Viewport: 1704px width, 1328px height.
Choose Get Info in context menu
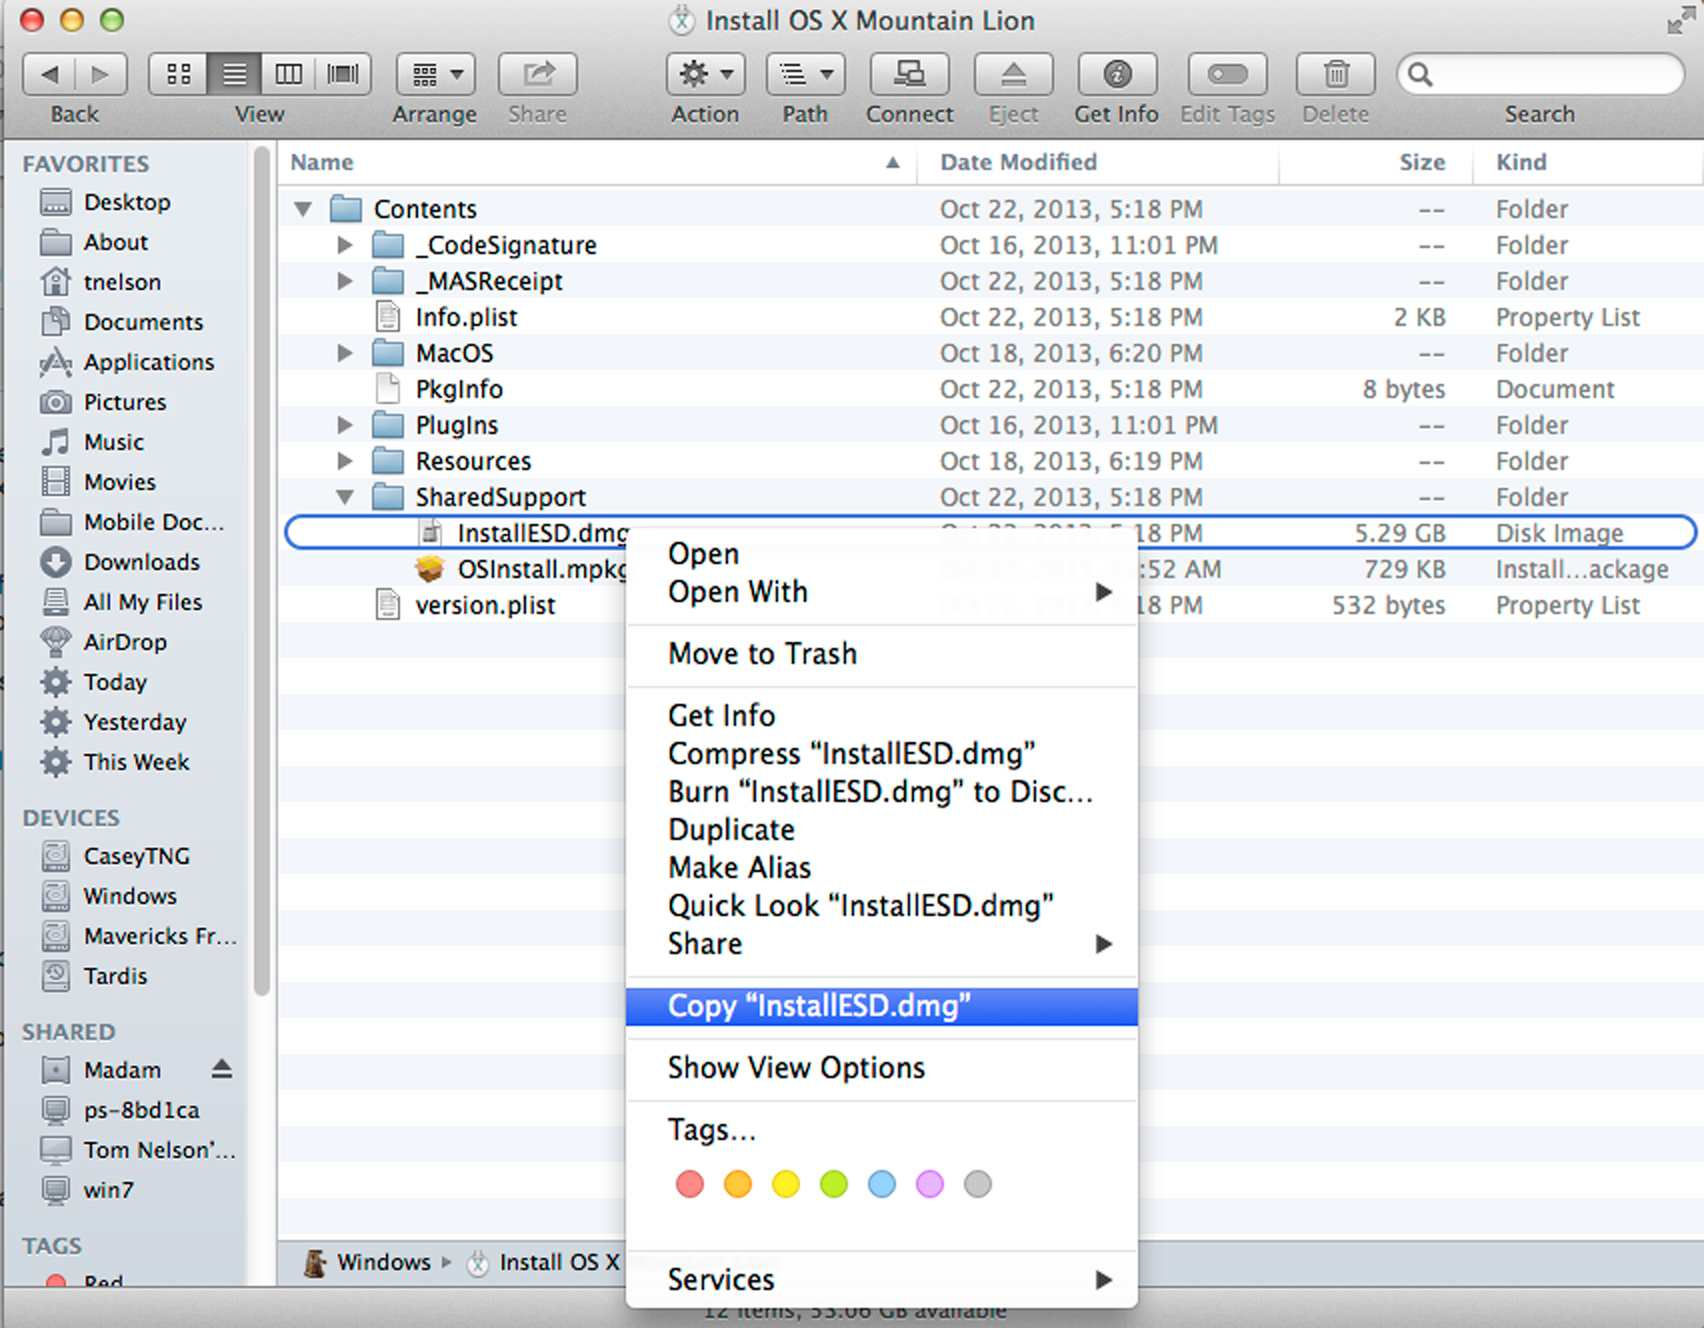(x=882, y=716)
